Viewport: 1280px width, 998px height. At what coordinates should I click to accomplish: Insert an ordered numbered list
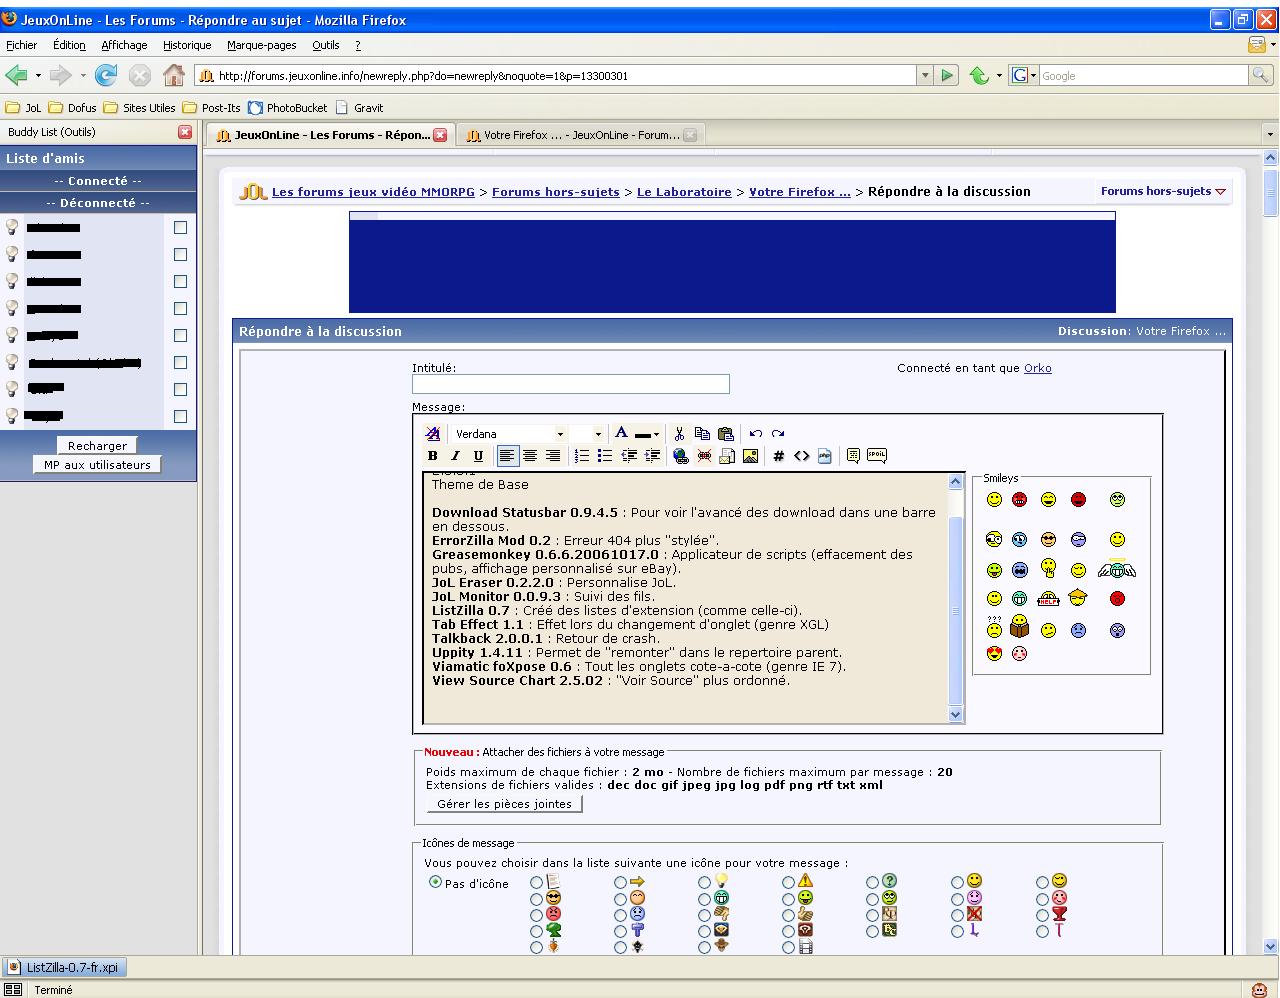[x=582, y=456]
